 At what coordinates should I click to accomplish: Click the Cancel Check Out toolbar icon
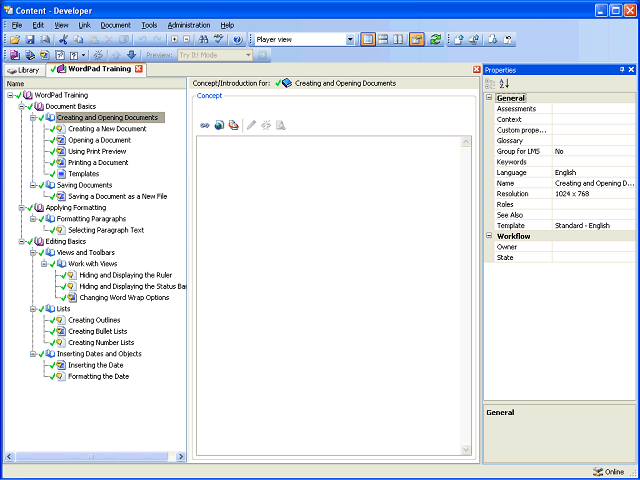508,40
